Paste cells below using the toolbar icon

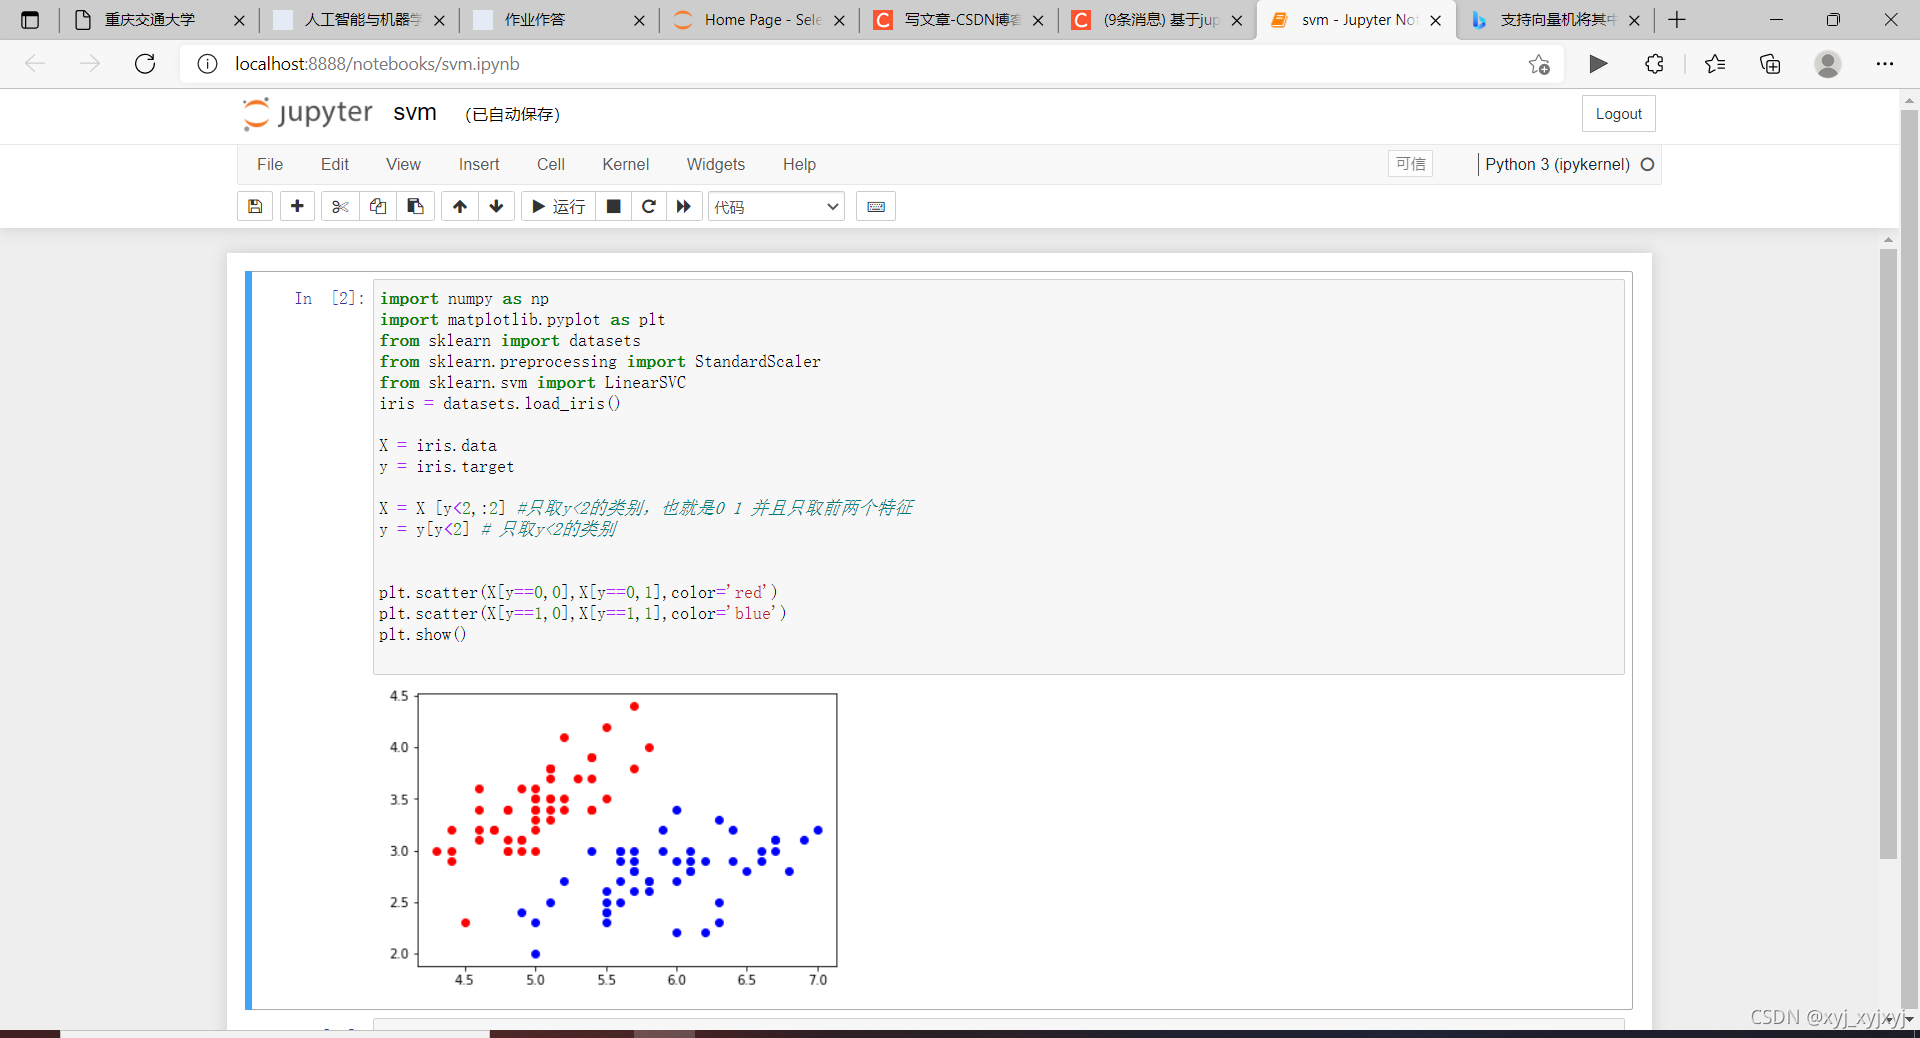(x=415, y=206)
